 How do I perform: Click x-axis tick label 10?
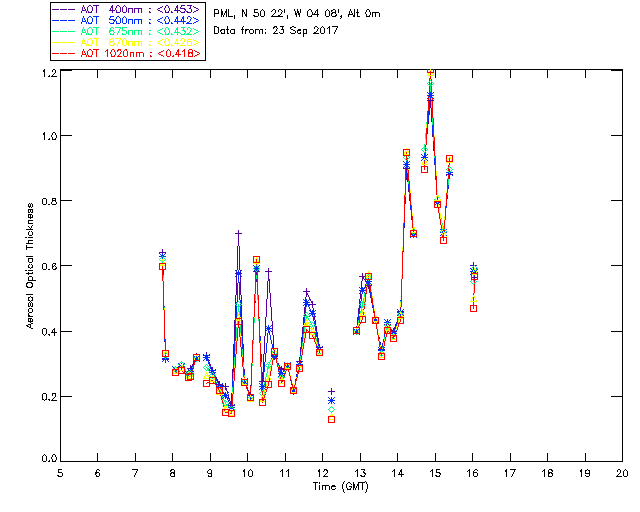point(247,473)
